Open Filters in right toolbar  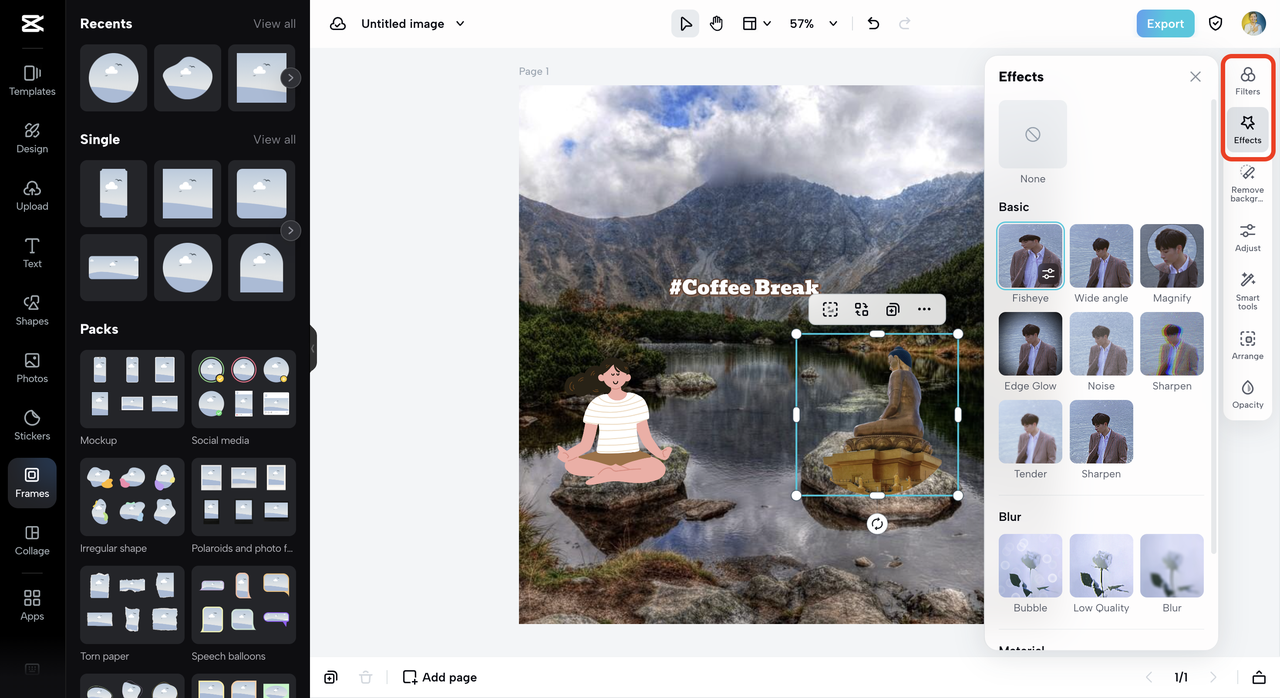coord(1247,81)
